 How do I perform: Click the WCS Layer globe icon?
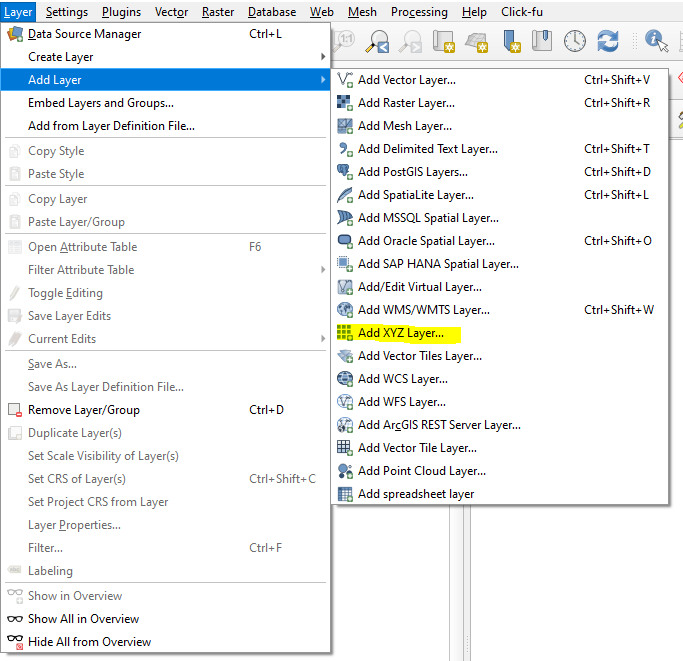[x=345, y=379]
